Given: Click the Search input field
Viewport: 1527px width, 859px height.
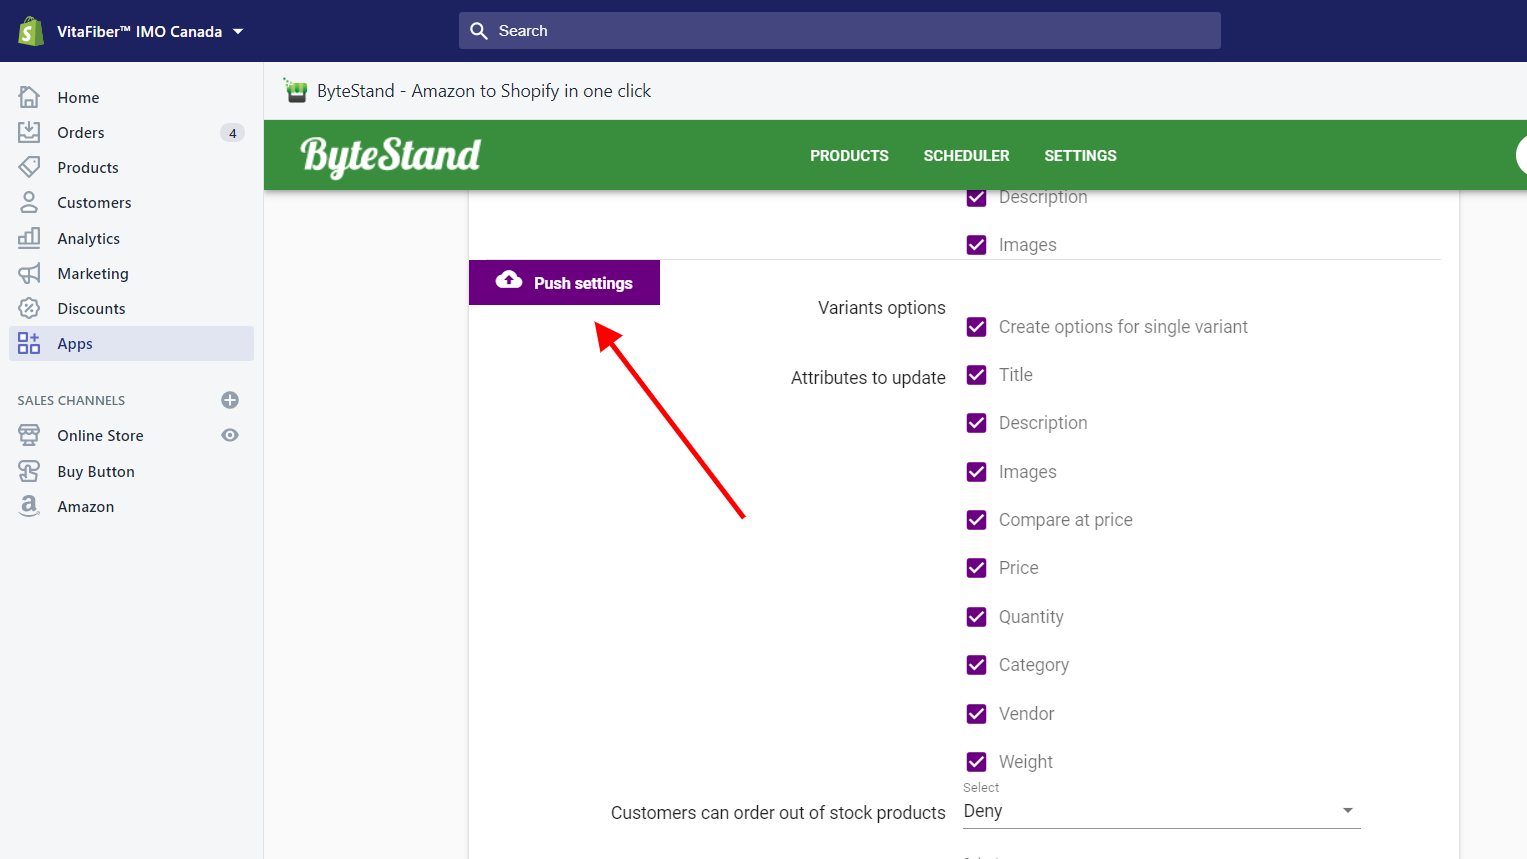Looking at the screenshot, I should pos(840,31).
